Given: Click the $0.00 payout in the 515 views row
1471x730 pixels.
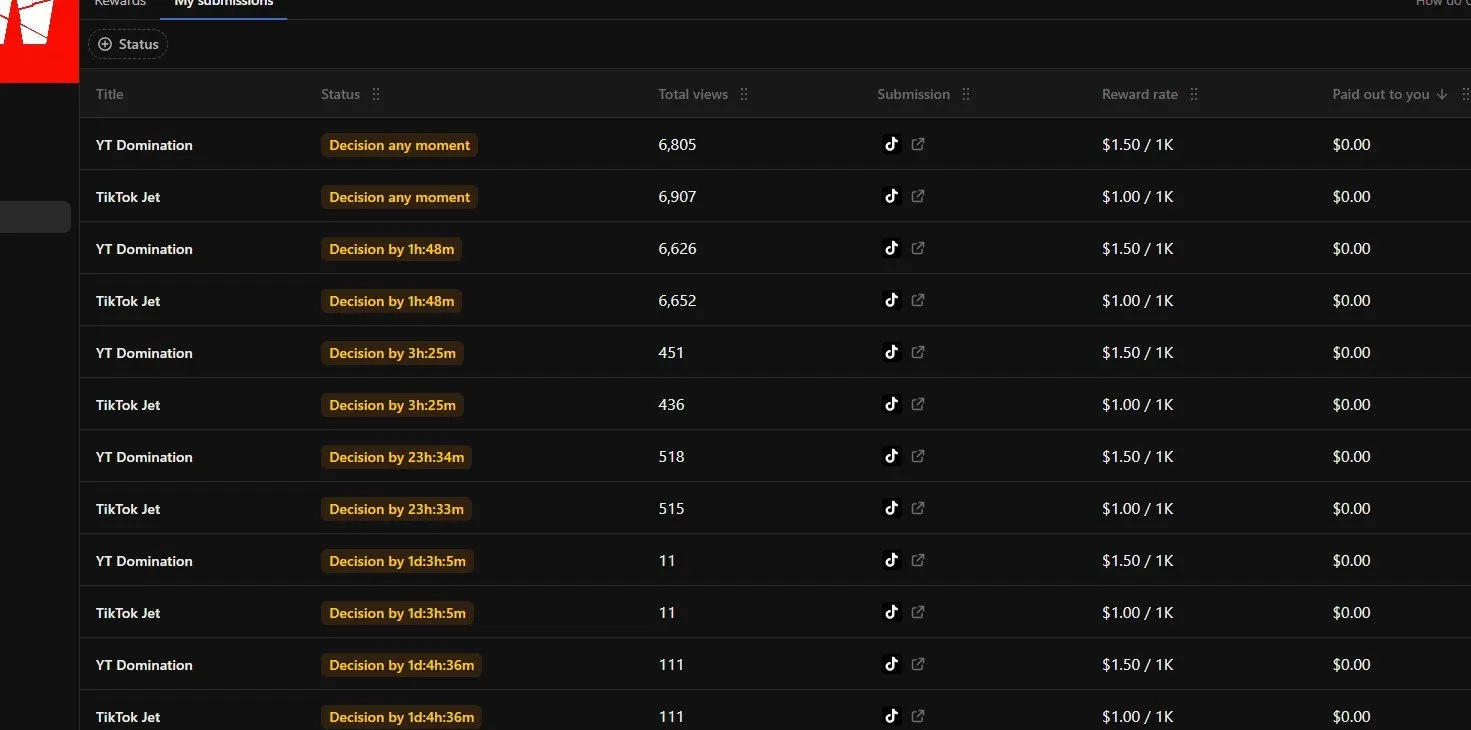Looking at the screenshot, I should tap(1351, 509).
